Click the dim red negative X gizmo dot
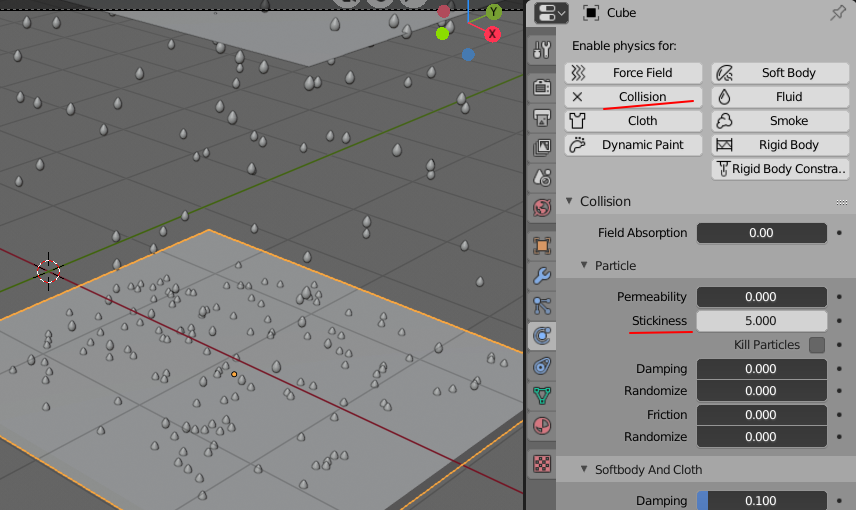 click(444, 11)
